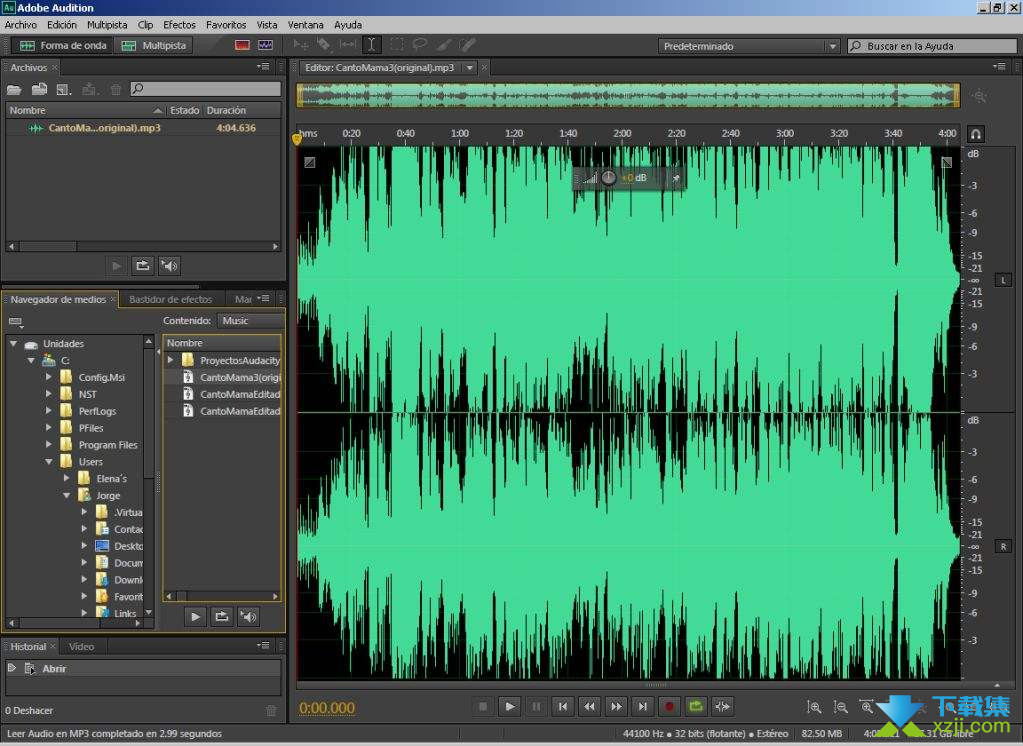This screenshot has width=1023, height=746.
Task: Click Import File icon in Archivos panel
Action: coord(39,89)
